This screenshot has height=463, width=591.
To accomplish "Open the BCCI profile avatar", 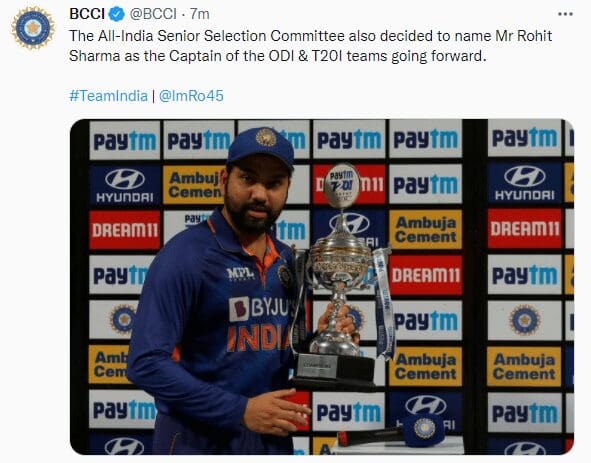I will pyautogui.click(x=33, y=28).
